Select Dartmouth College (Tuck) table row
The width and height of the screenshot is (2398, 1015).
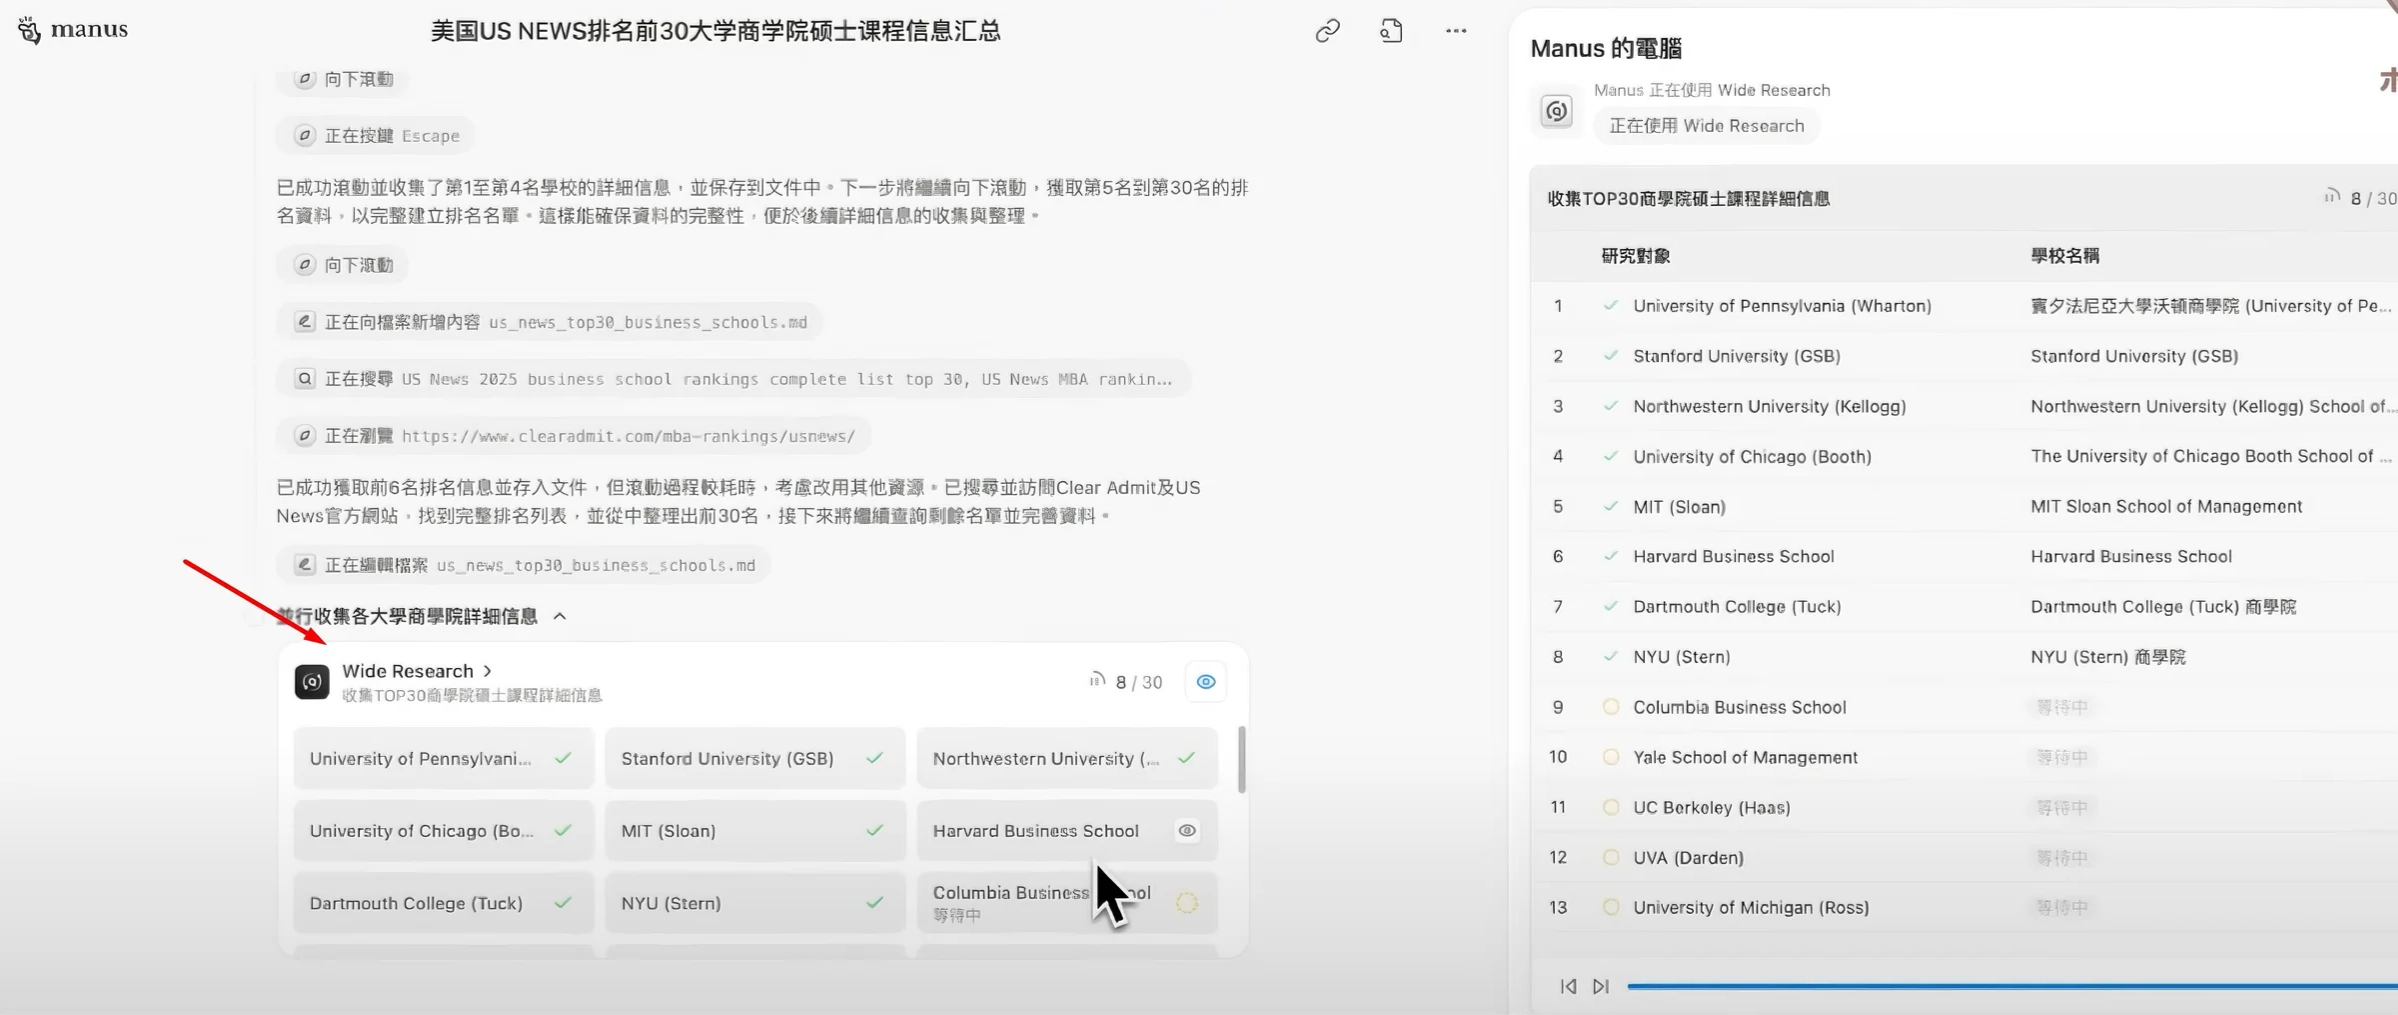(1964, 606)
